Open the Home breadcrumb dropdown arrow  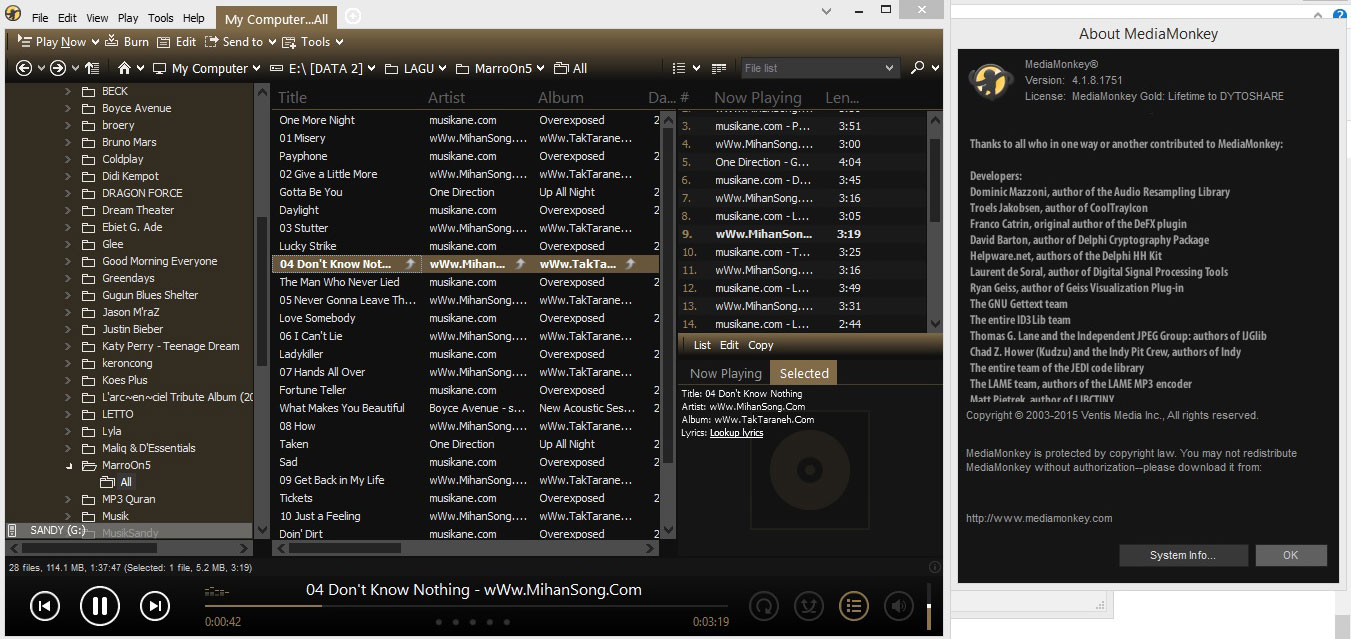coord(141,69)
